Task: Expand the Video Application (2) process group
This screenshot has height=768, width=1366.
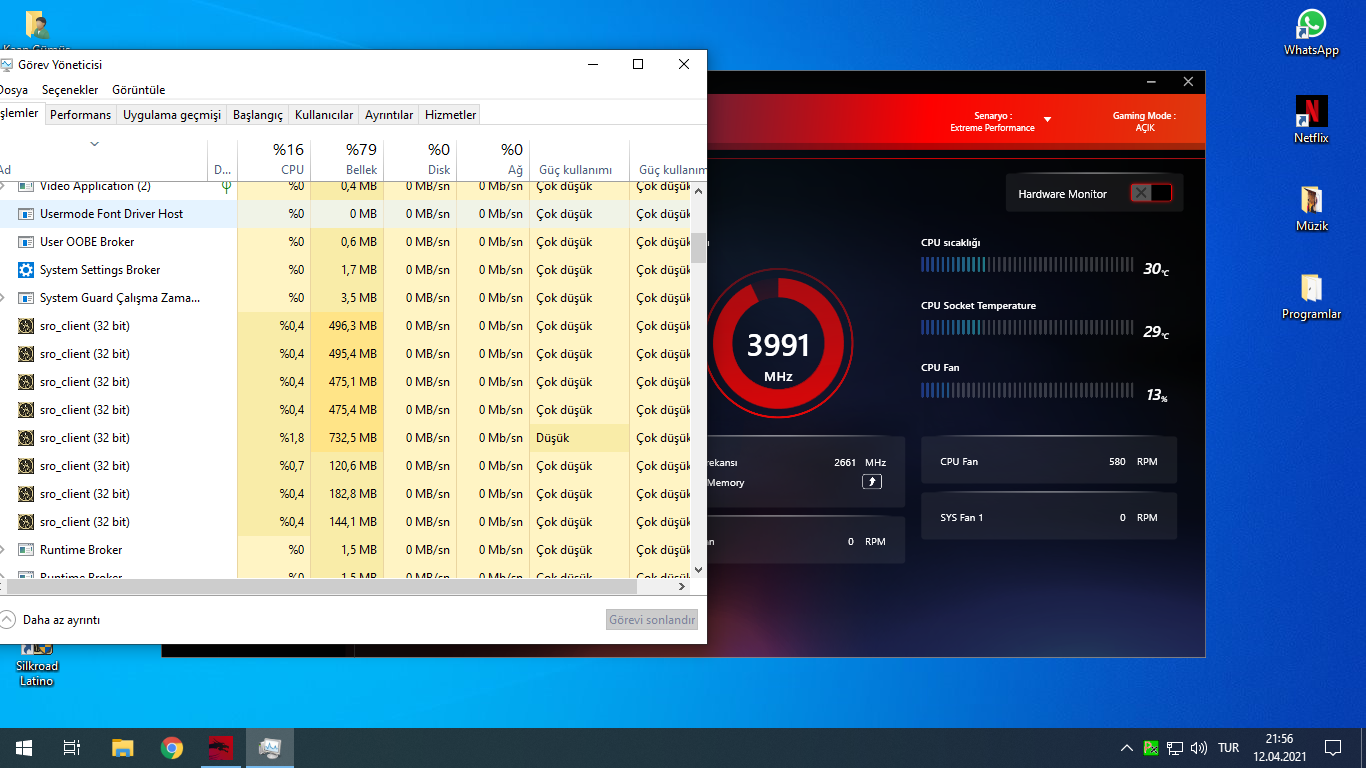Action: pos(3,186)
